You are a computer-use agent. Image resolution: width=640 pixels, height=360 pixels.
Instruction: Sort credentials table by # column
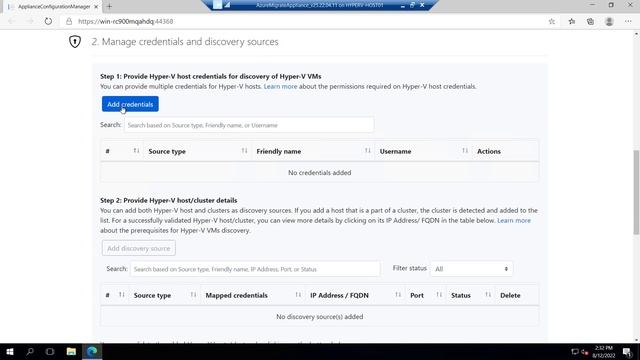tap(136, 151)
